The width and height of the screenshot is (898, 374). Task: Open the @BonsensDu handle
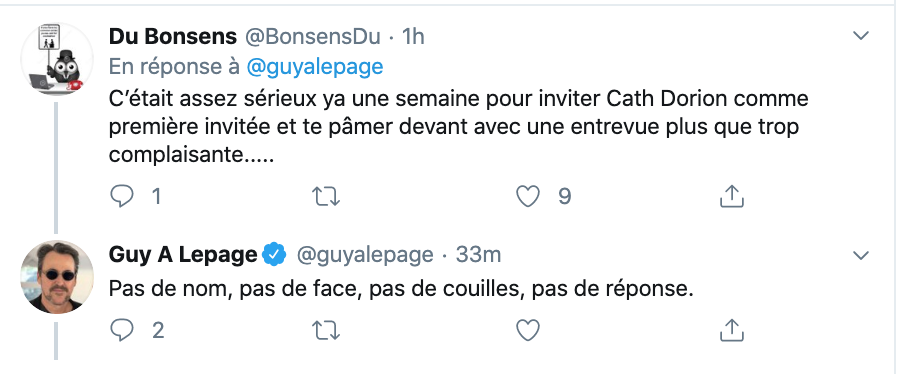(x=313, y=36)
